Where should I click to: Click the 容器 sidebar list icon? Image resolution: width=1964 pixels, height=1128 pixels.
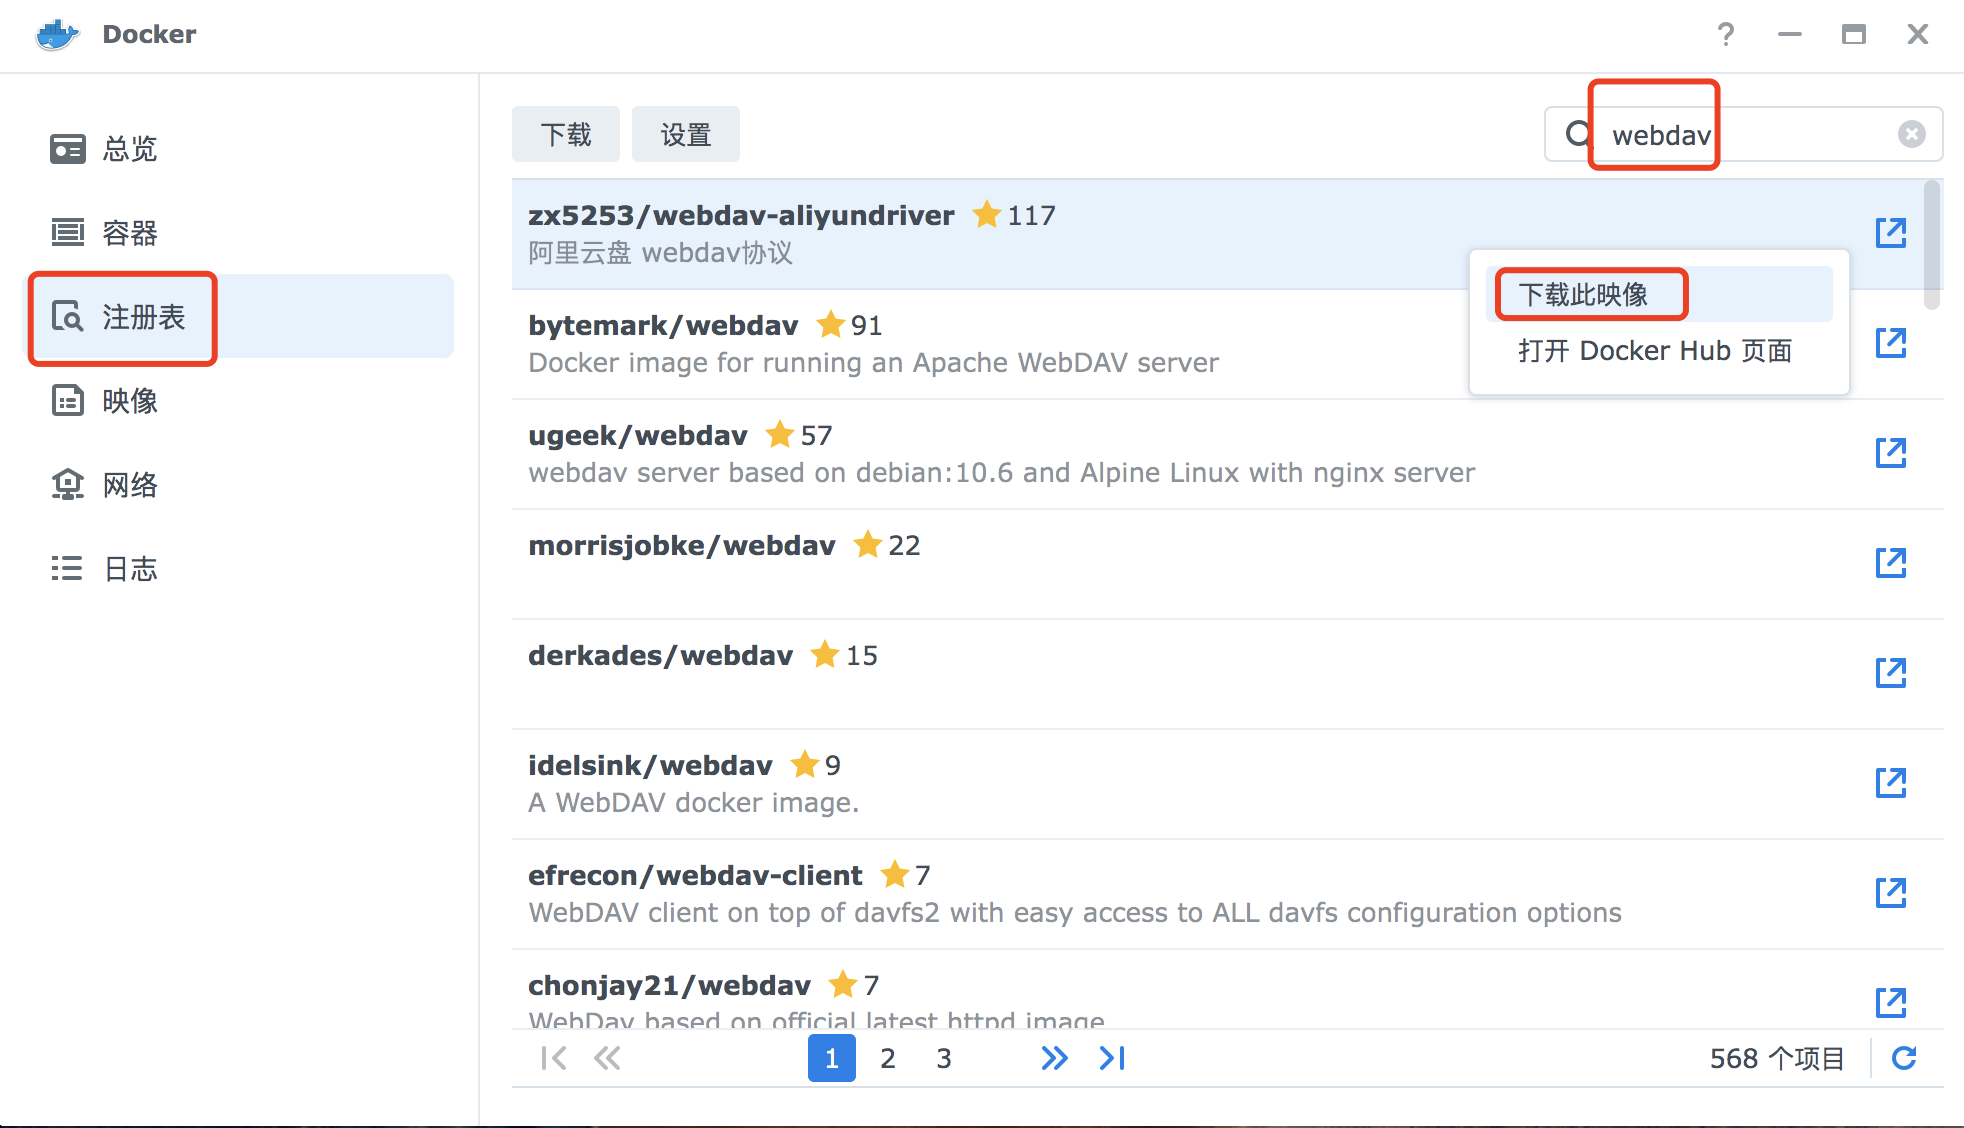click(x=67, y=233)
